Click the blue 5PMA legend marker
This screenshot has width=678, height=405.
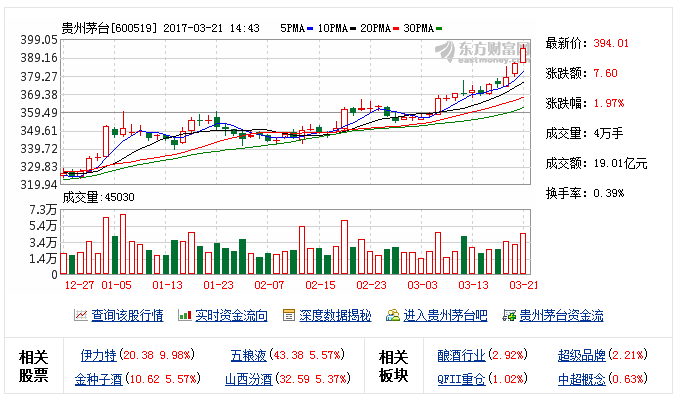tap(310, 29)
